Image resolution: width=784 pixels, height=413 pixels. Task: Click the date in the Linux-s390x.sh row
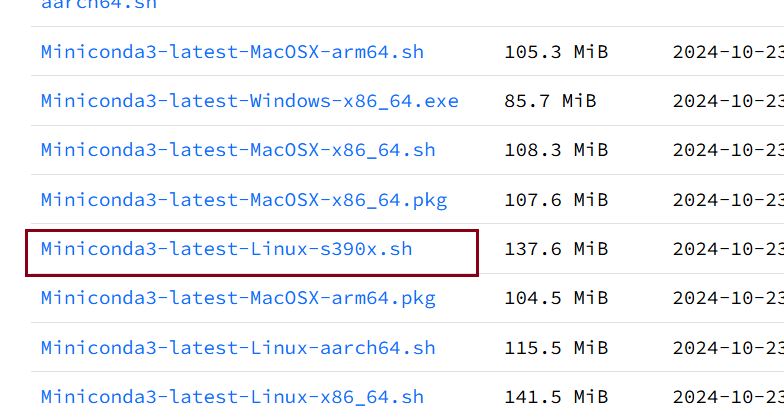pos(727,249)
